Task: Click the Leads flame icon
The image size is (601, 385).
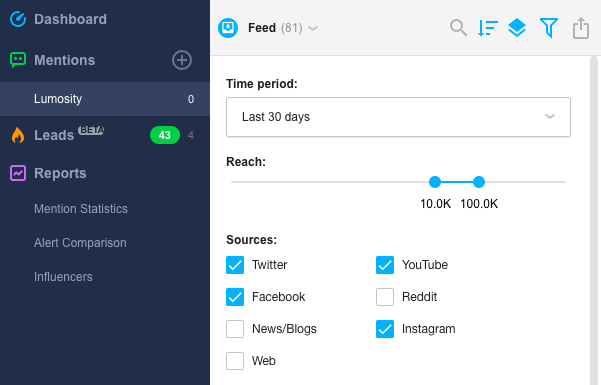Action: tap(18, 135)
